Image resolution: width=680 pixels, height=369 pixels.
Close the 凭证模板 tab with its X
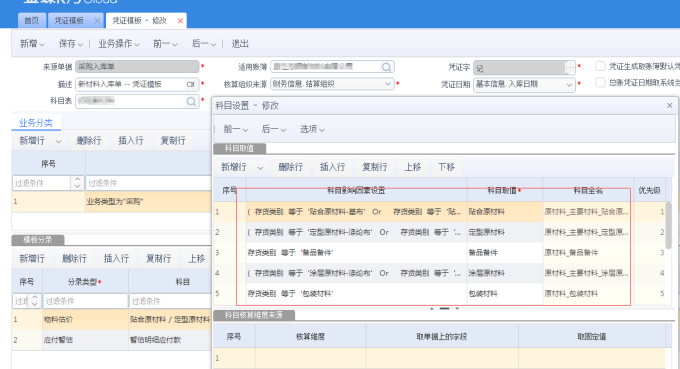point(97,20)
